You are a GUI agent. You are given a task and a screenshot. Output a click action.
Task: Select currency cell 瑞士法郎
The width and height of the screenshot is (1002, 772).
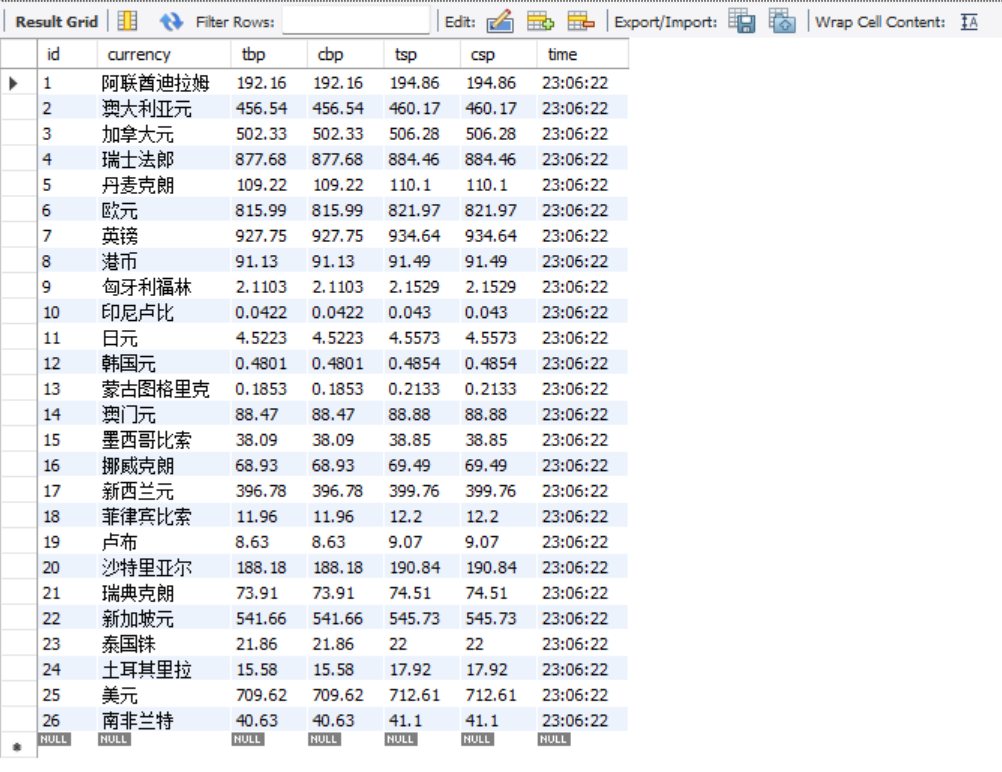(164, 159)
